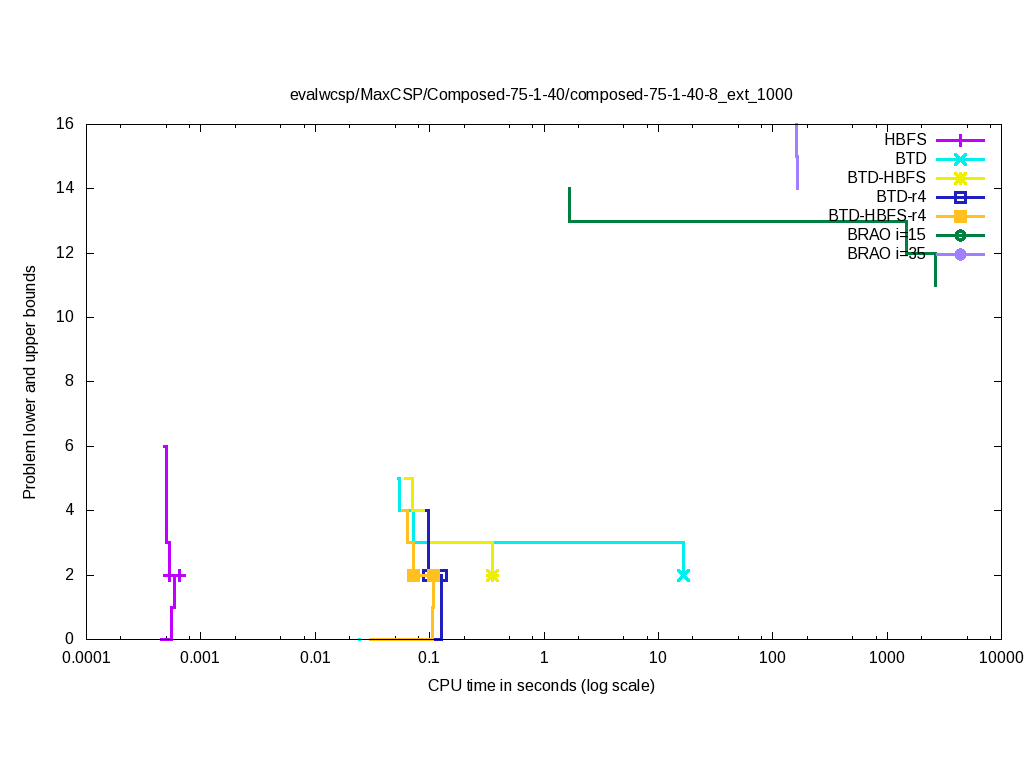
Task: Click the yellow BTD-HBFS asterisk marker on the plot
Action: pos(492,575)
